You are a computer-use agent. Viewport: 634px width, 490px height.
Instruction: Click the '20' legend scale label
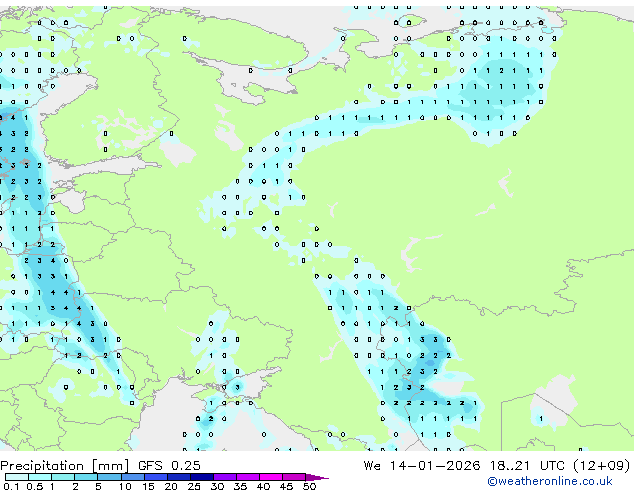[x=171, y=486]
